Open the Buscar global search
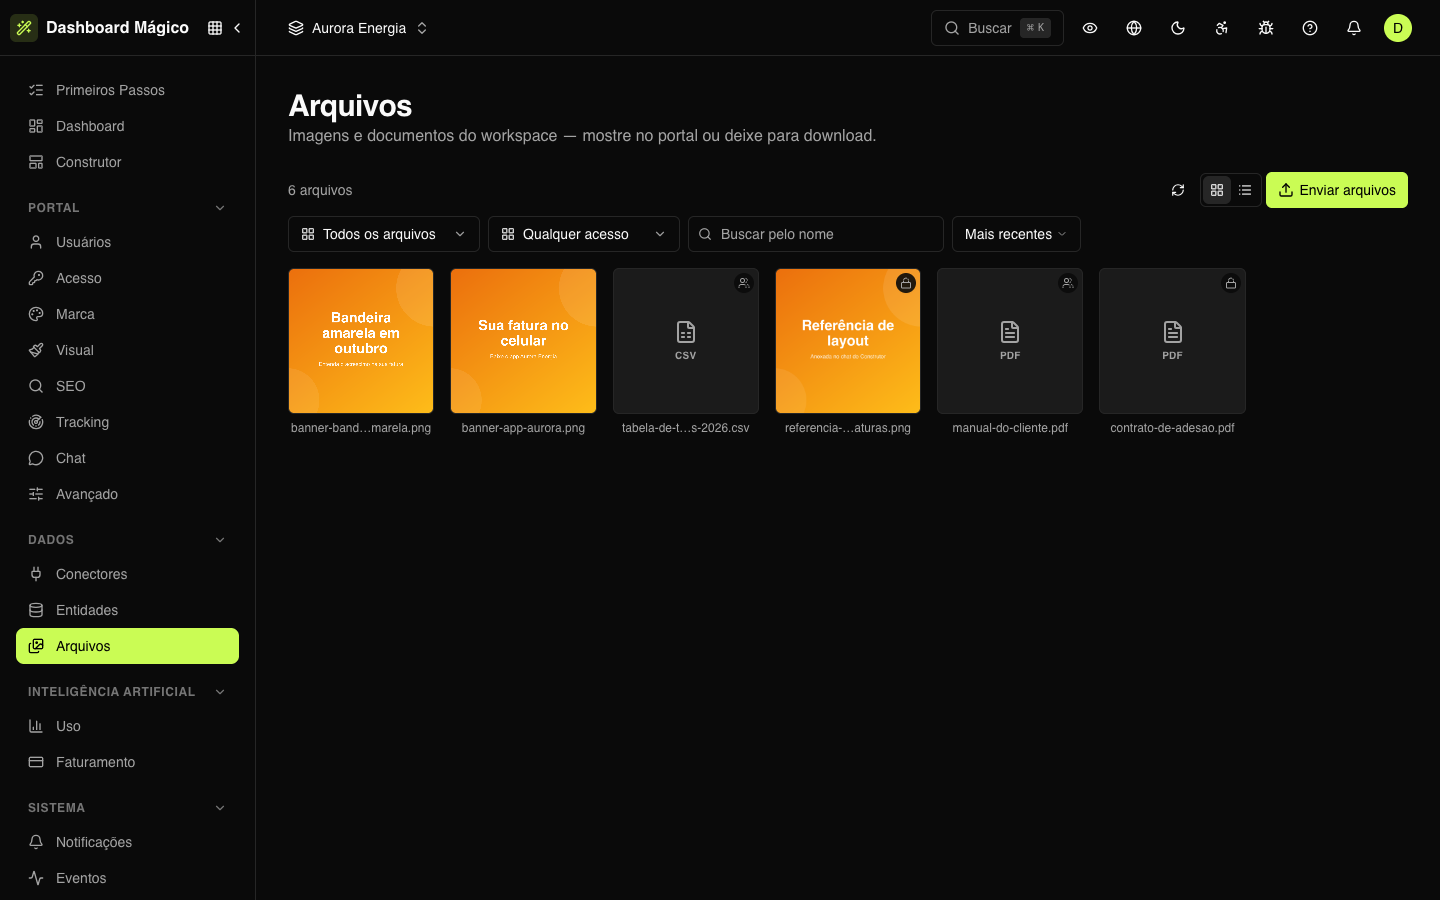 (x=997, y=28)
